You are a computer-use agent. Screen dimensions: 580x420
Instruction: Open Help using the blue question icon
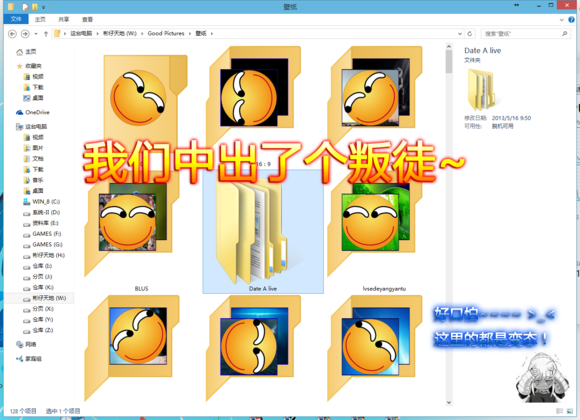(x=571, y=20)
